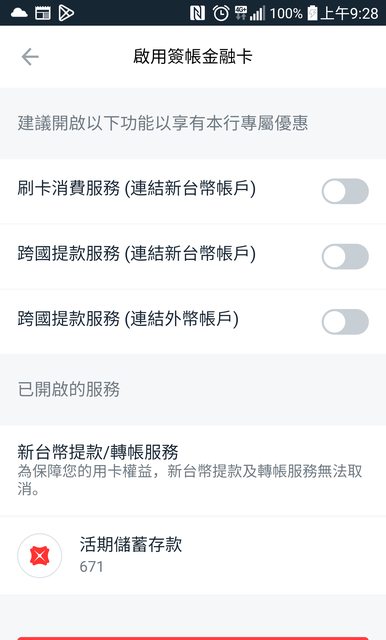Tap the DBS logo beside 活期儲蓄存款
This screenshot has width=386, height=640.
pyautogui.click(x=40, y=556)
